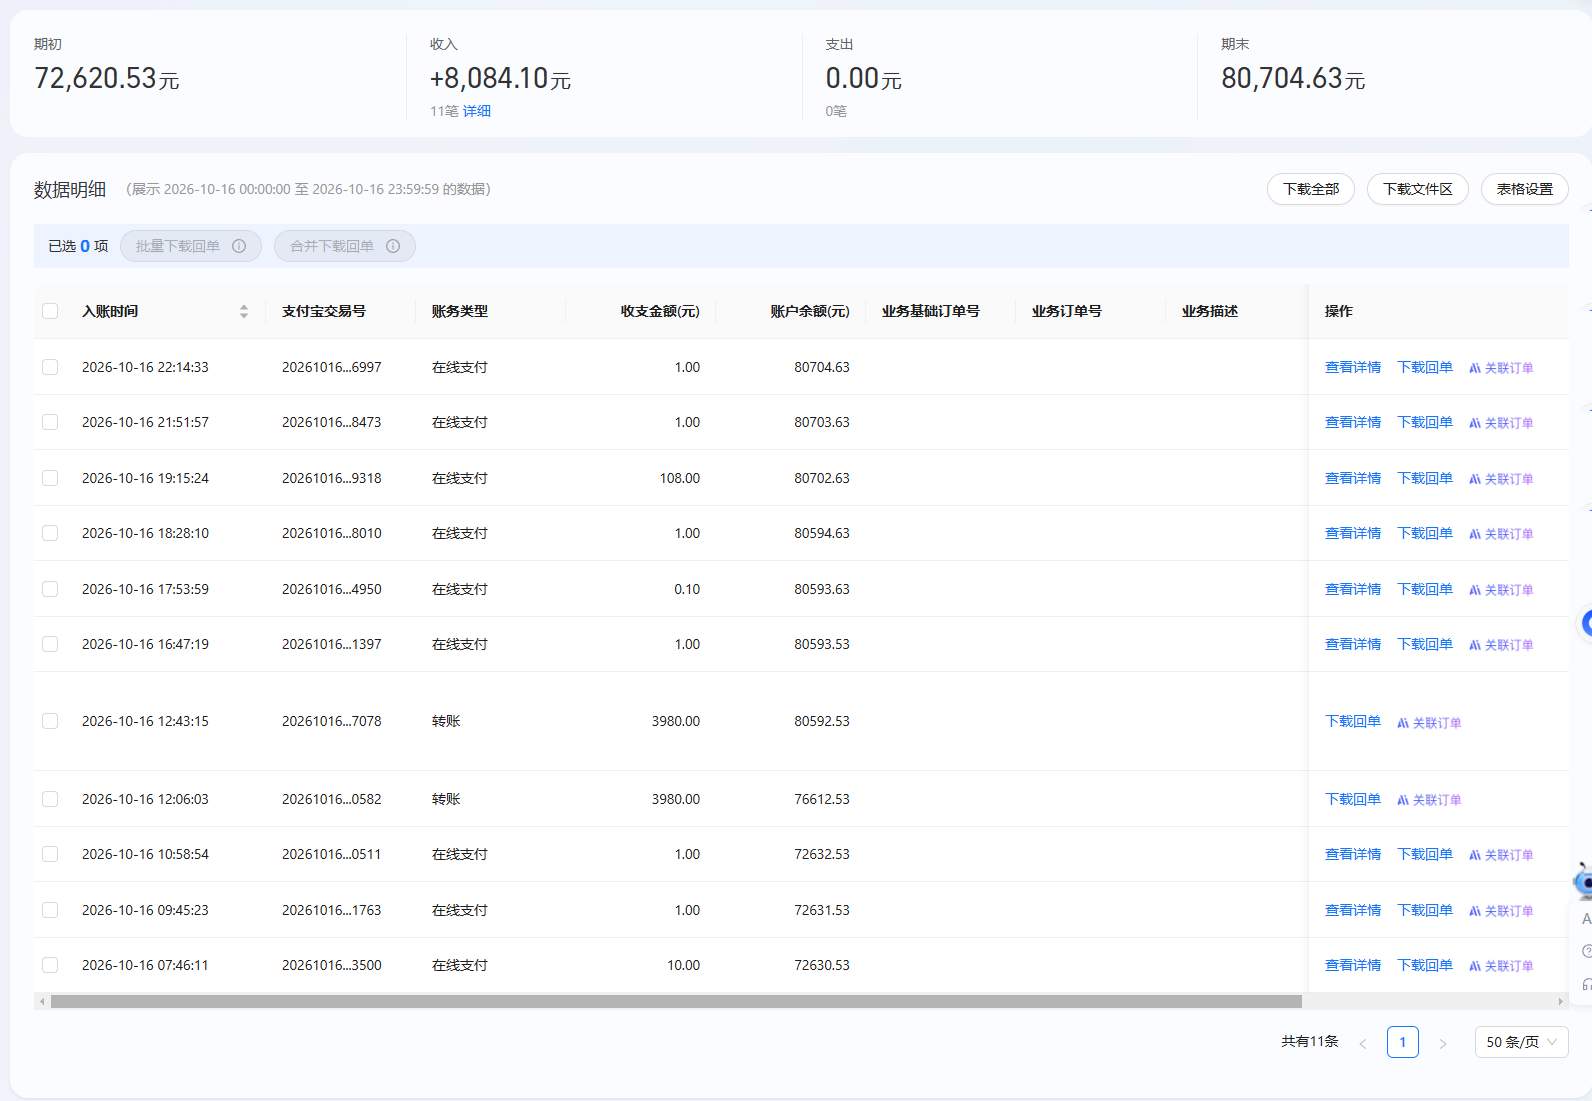View details of transaction 20261016...3500
The height and width of the screenshot is (1101, 1592).
click(1353, 965)
